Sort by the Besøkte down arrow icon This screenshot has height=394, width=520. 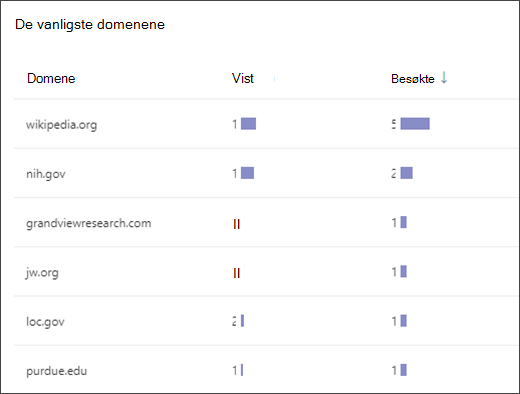(444, 78)
